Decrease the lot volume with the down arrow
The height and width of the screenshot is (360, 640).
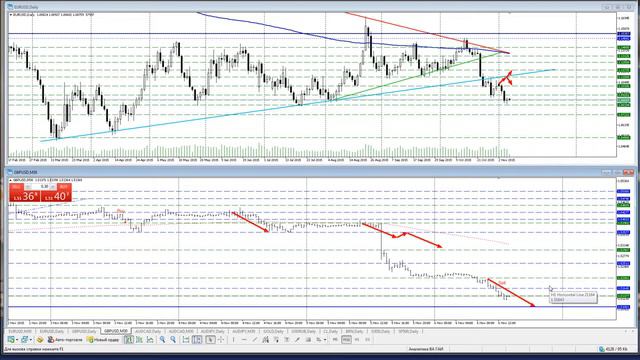[29, 187]
